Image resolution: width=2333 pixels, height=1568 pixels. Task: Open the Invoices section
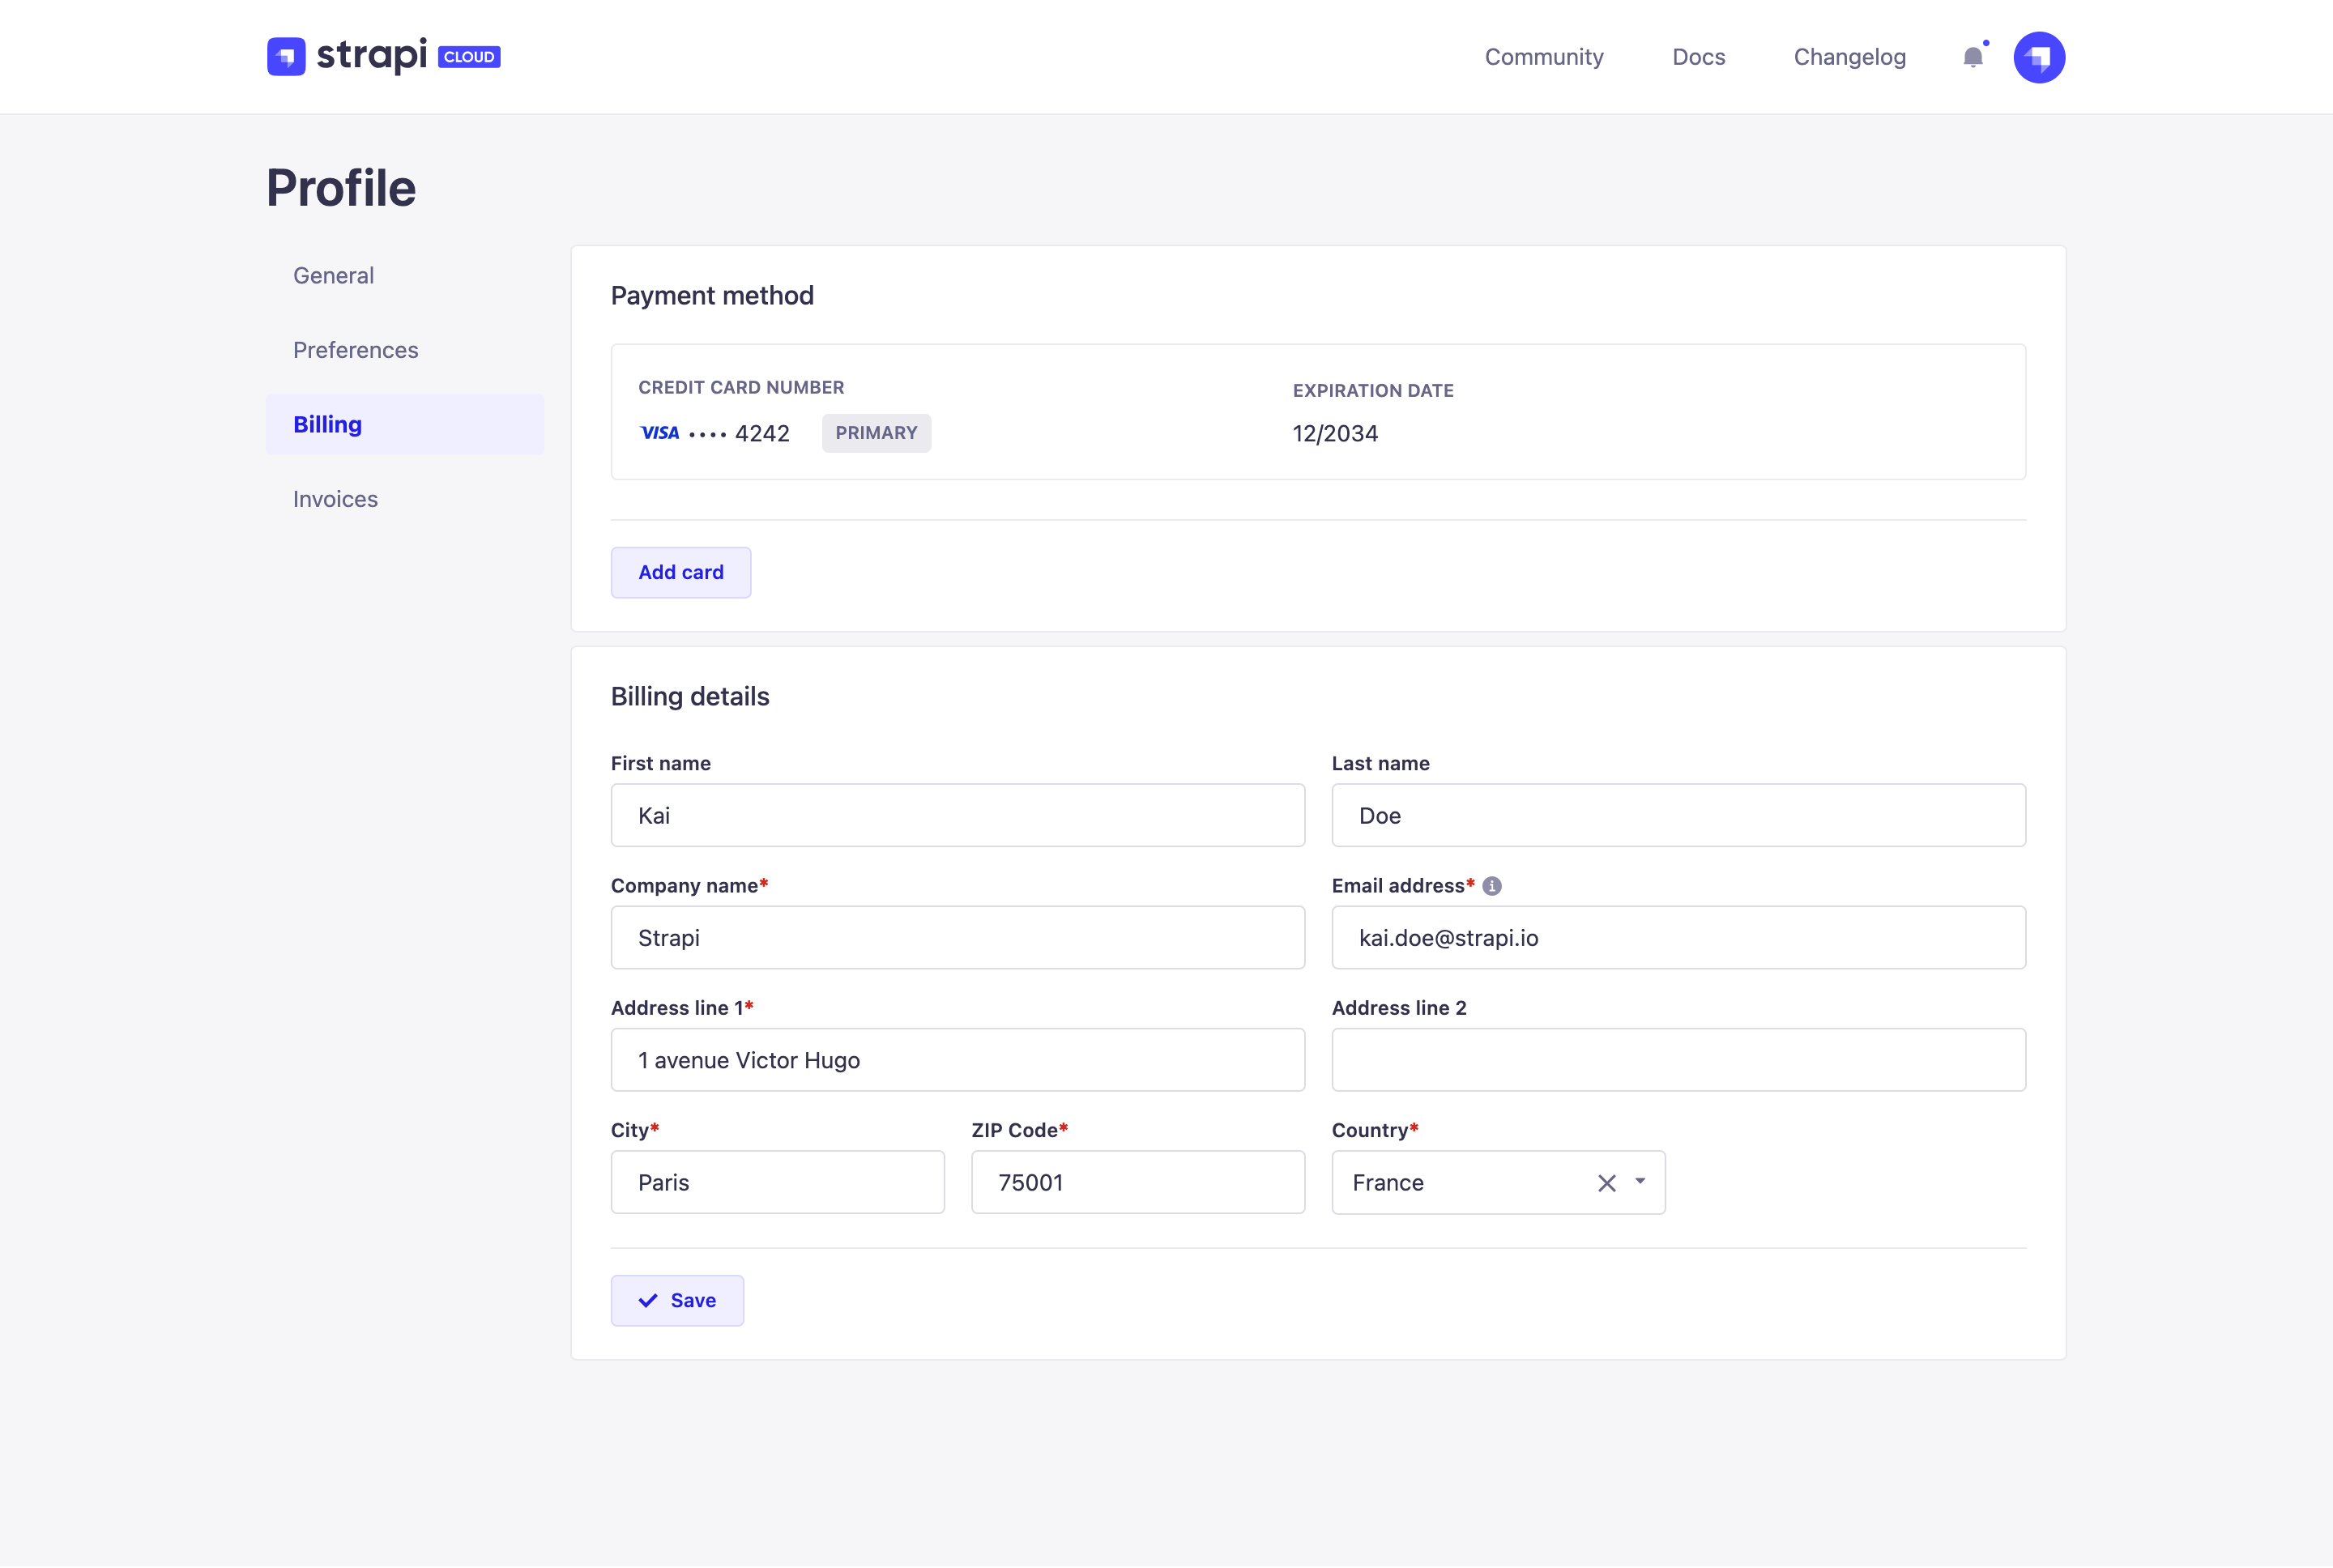pos(335,498)
